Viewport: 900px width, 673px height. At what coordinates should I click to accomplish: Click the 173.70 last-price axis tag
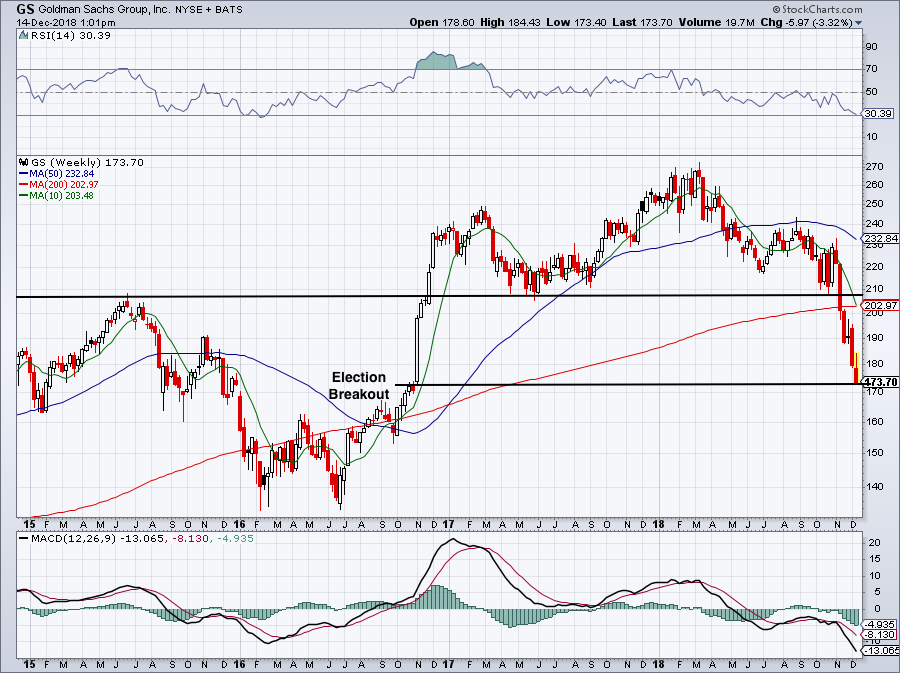click(880, 382)
